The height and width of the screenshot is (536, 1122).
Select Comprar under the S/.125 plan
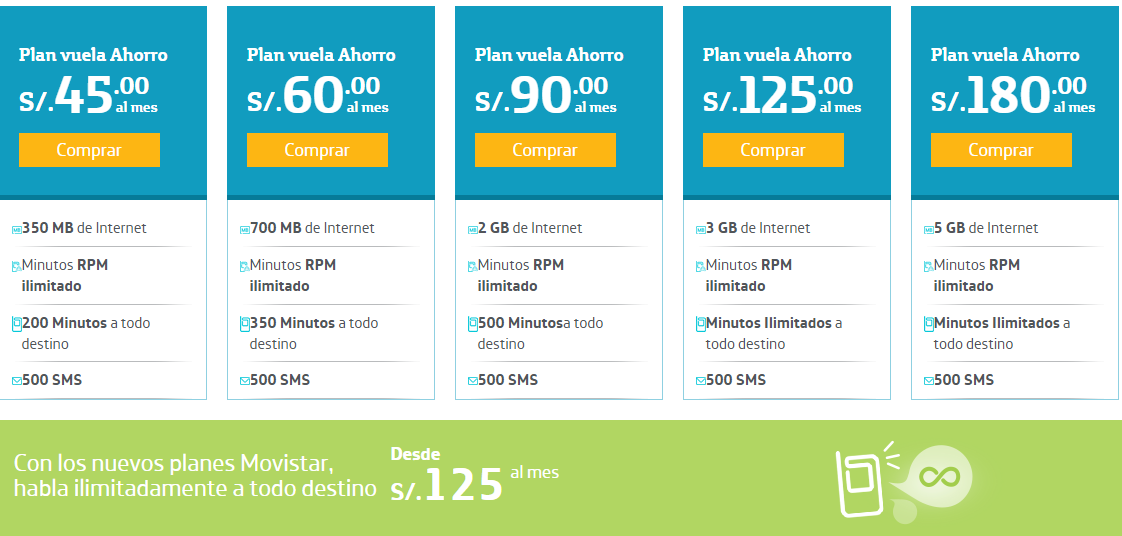pyautogui.click(x=773, y=150)
